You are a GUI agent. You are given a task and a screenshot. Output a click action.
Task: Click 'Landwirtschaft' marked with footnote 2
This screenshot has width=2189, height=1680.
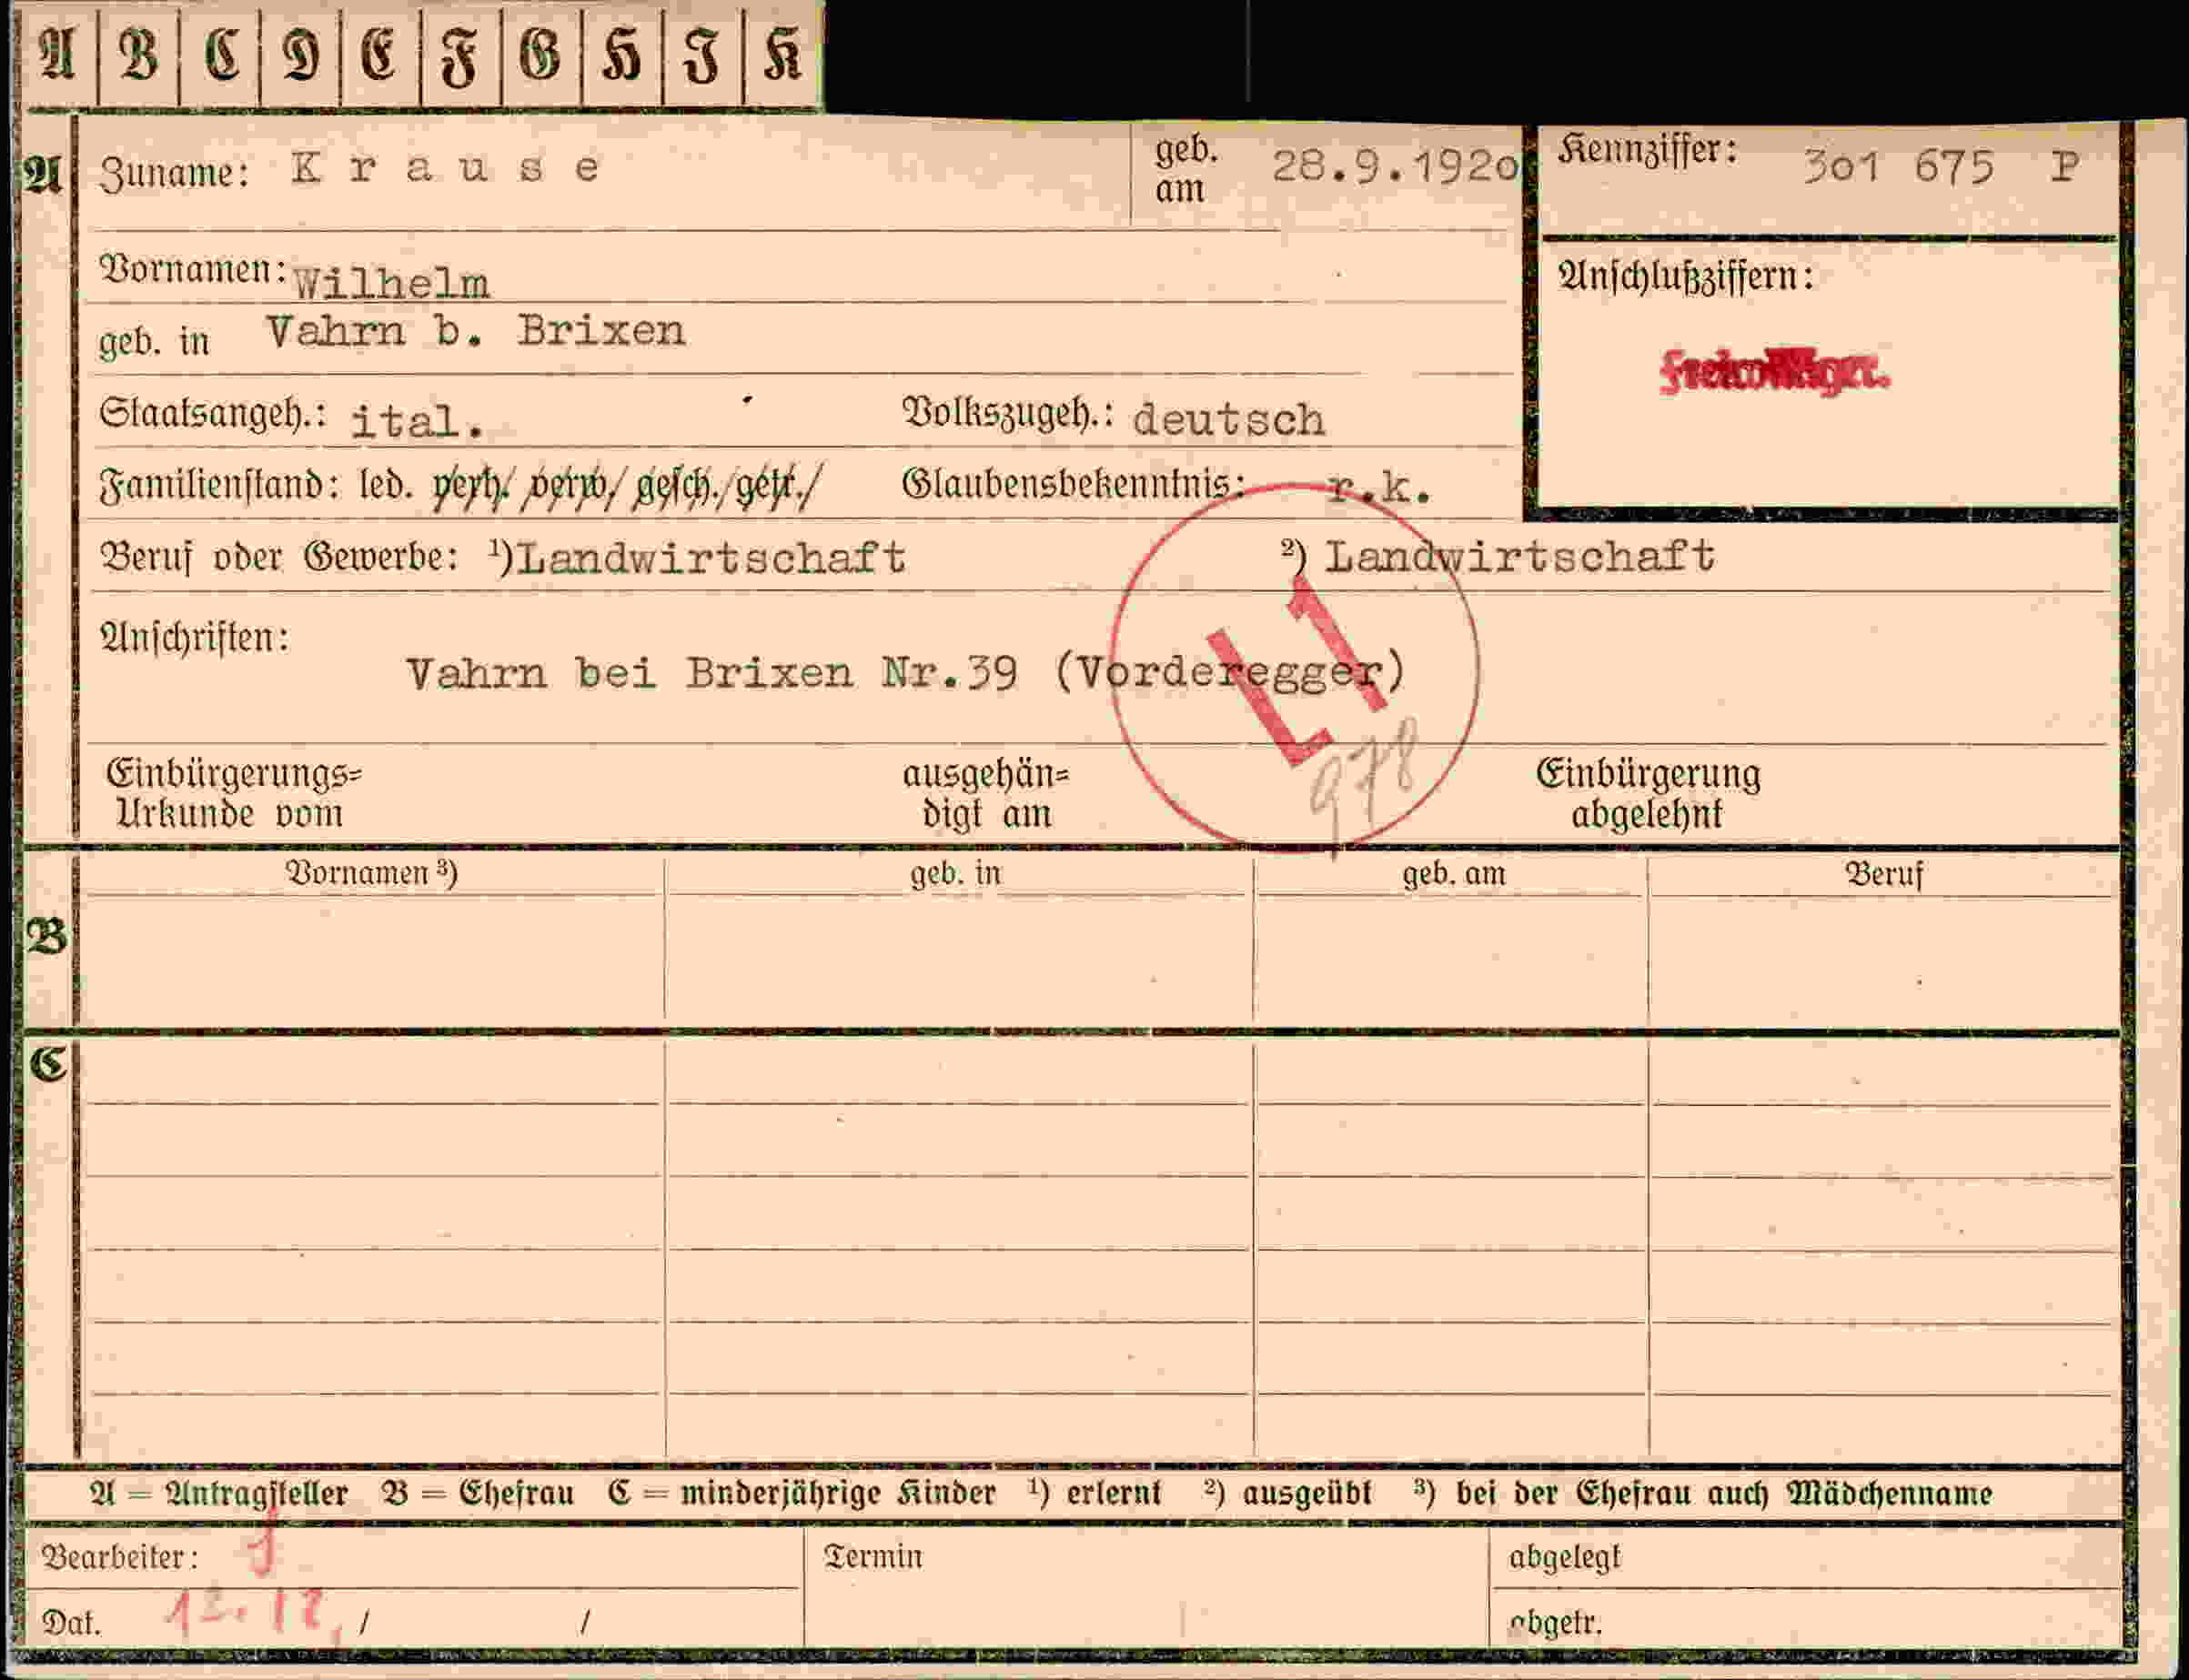1520,556
